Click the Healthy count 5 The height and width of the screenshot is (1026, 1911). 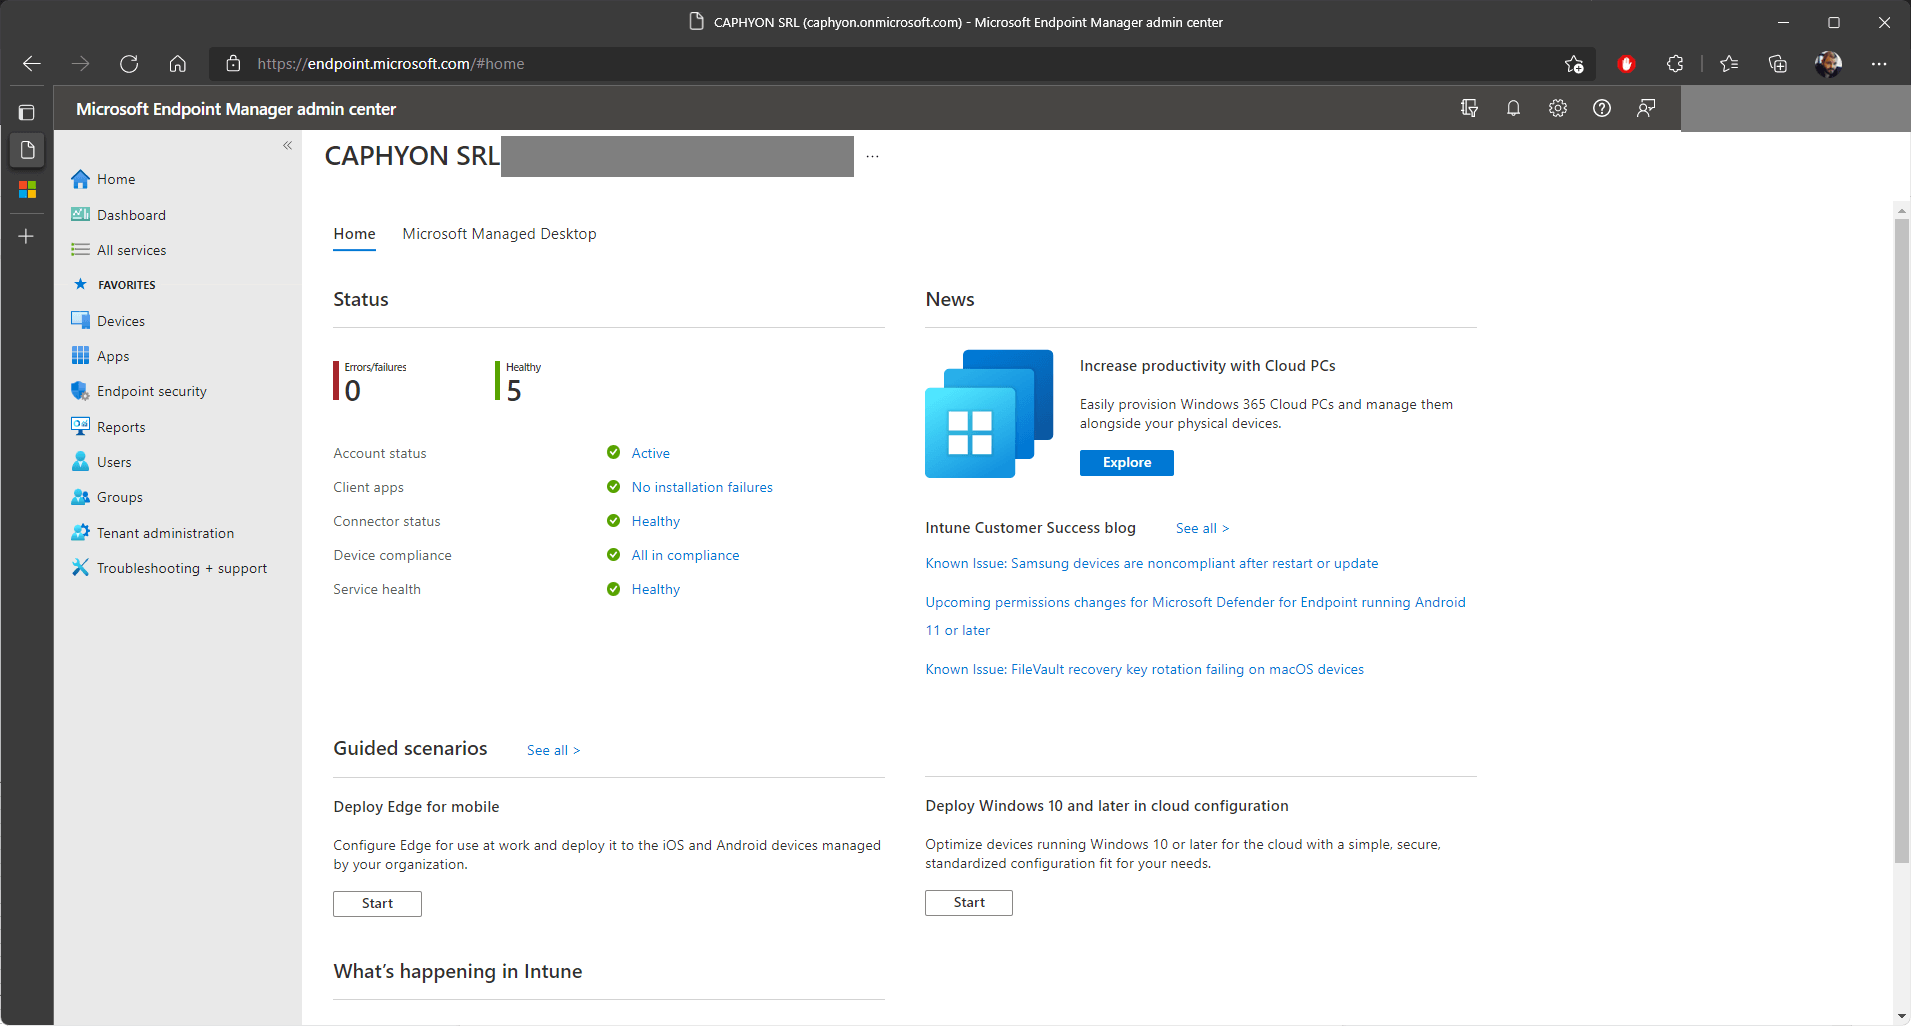click(514, 391)
